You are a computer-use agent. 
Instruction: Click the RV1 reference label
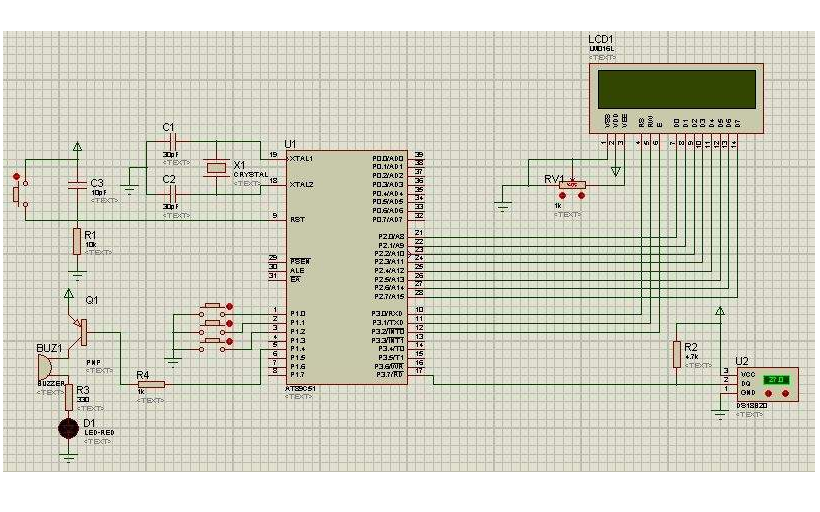pos(554,179)
